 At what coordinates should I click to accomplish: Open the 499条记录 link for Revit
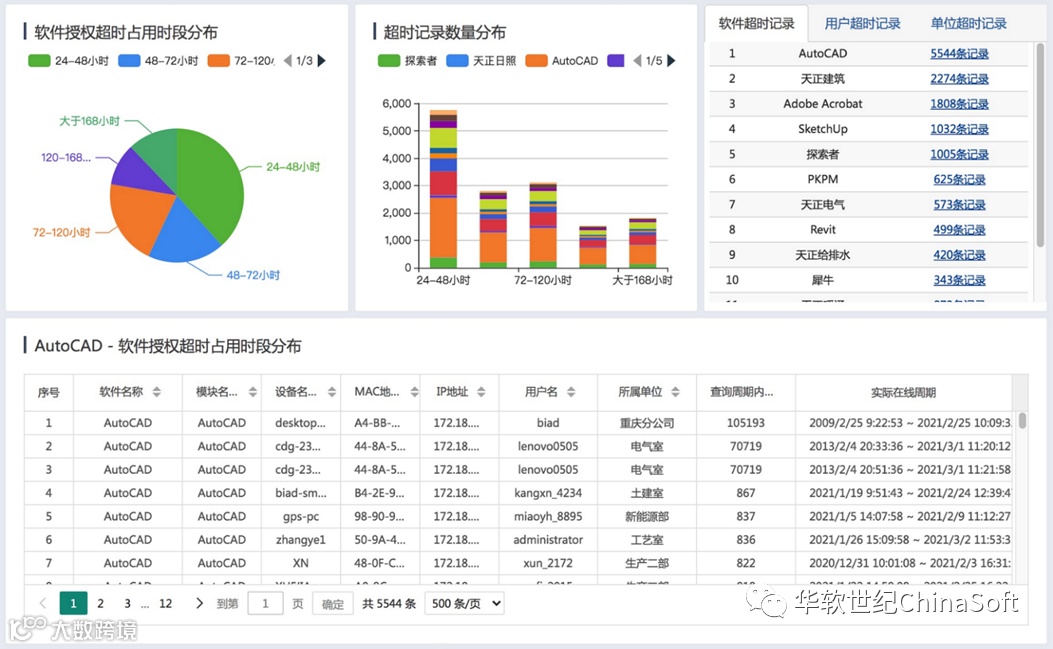click(x=959, y=230)
